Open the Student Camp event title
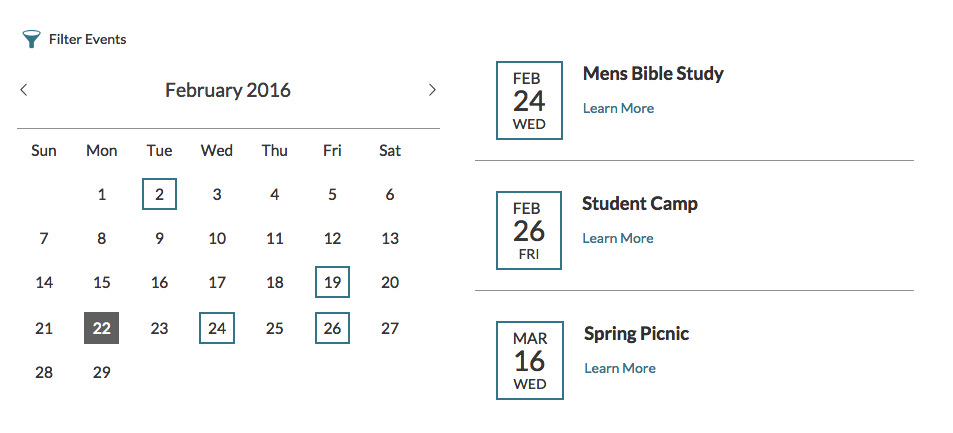The height and width of the screenshot is (433, 953). coord(639,204)
